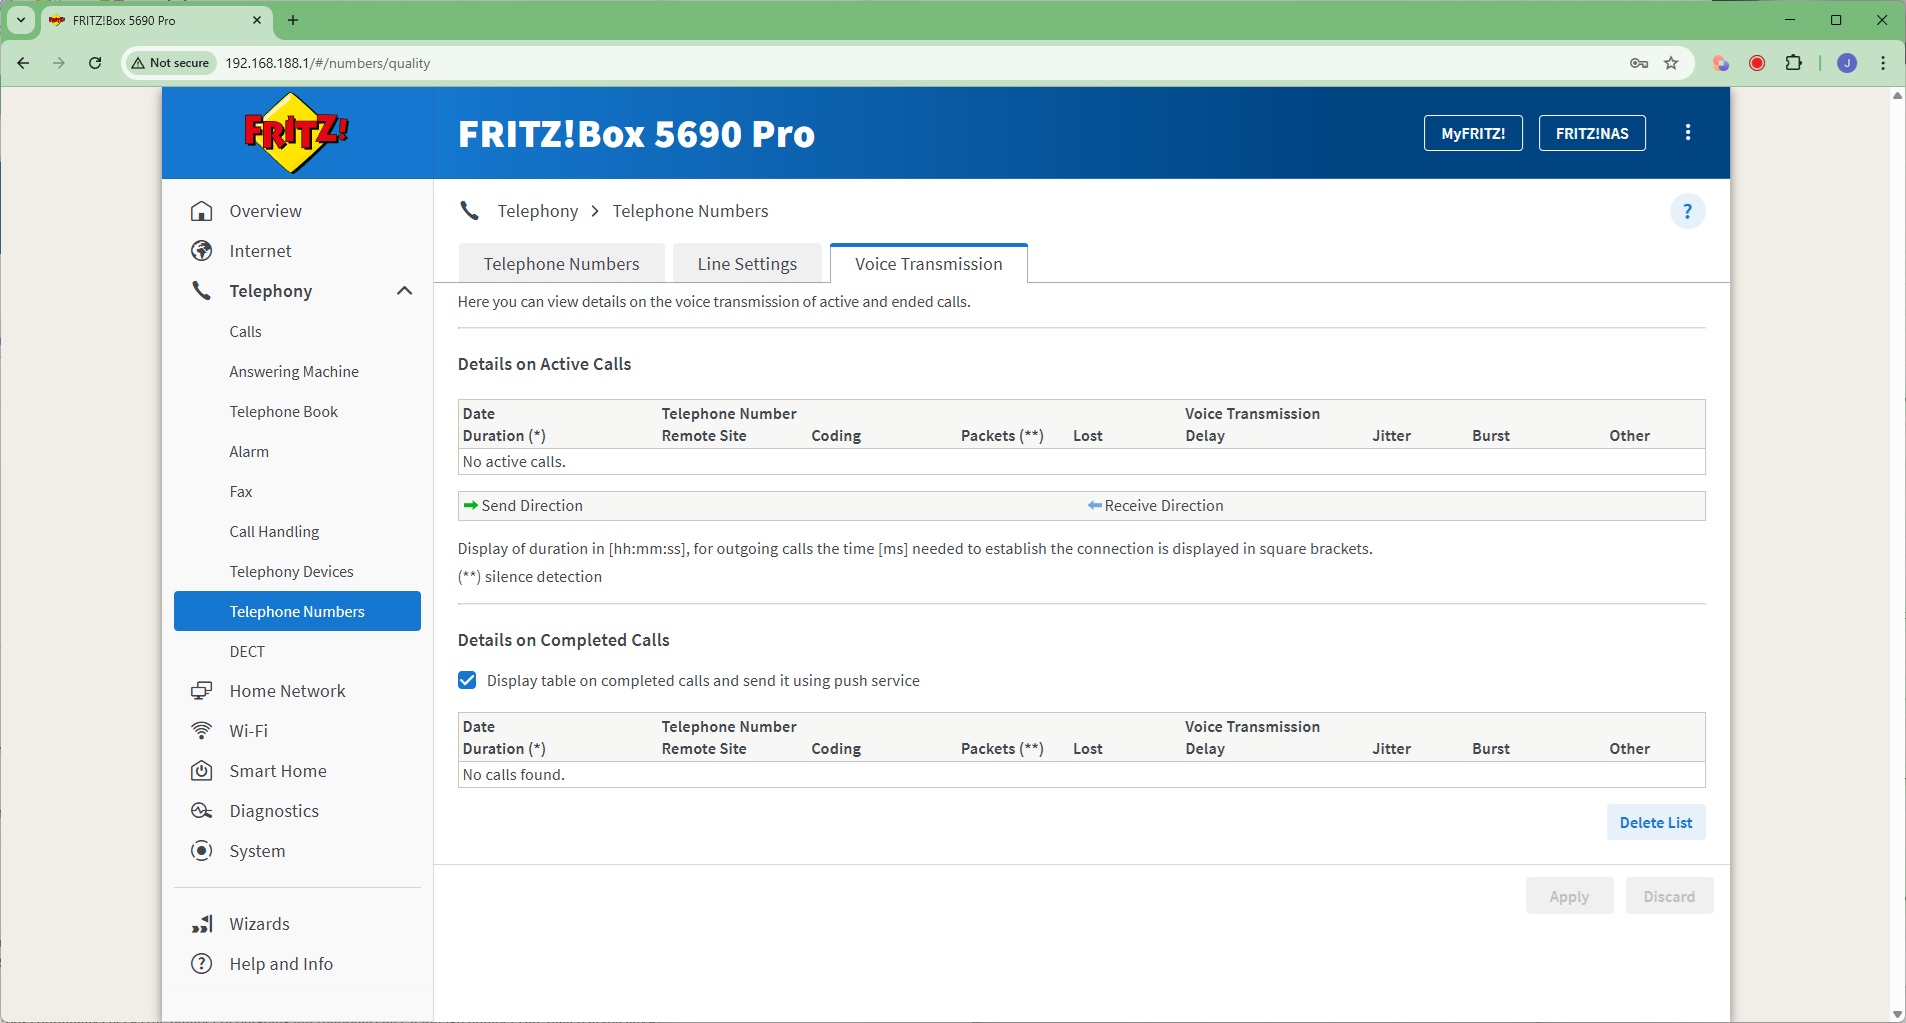Click the FRITZ! logo

coord(296,133)
